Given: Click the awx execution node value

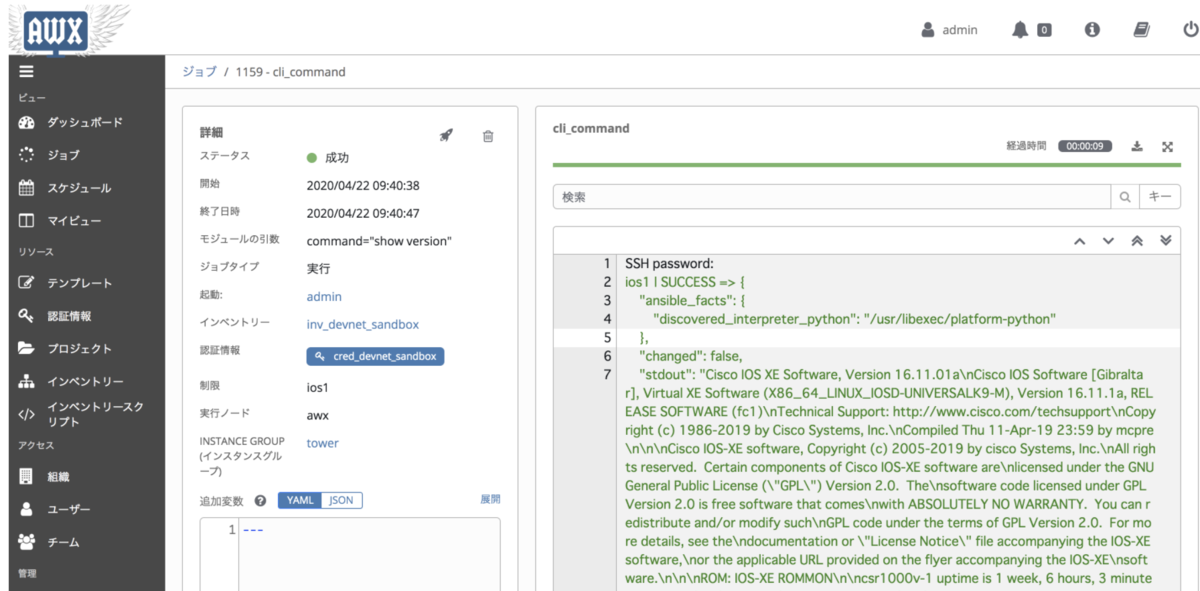Looking at the screenshot, I should tap(318, 415).
